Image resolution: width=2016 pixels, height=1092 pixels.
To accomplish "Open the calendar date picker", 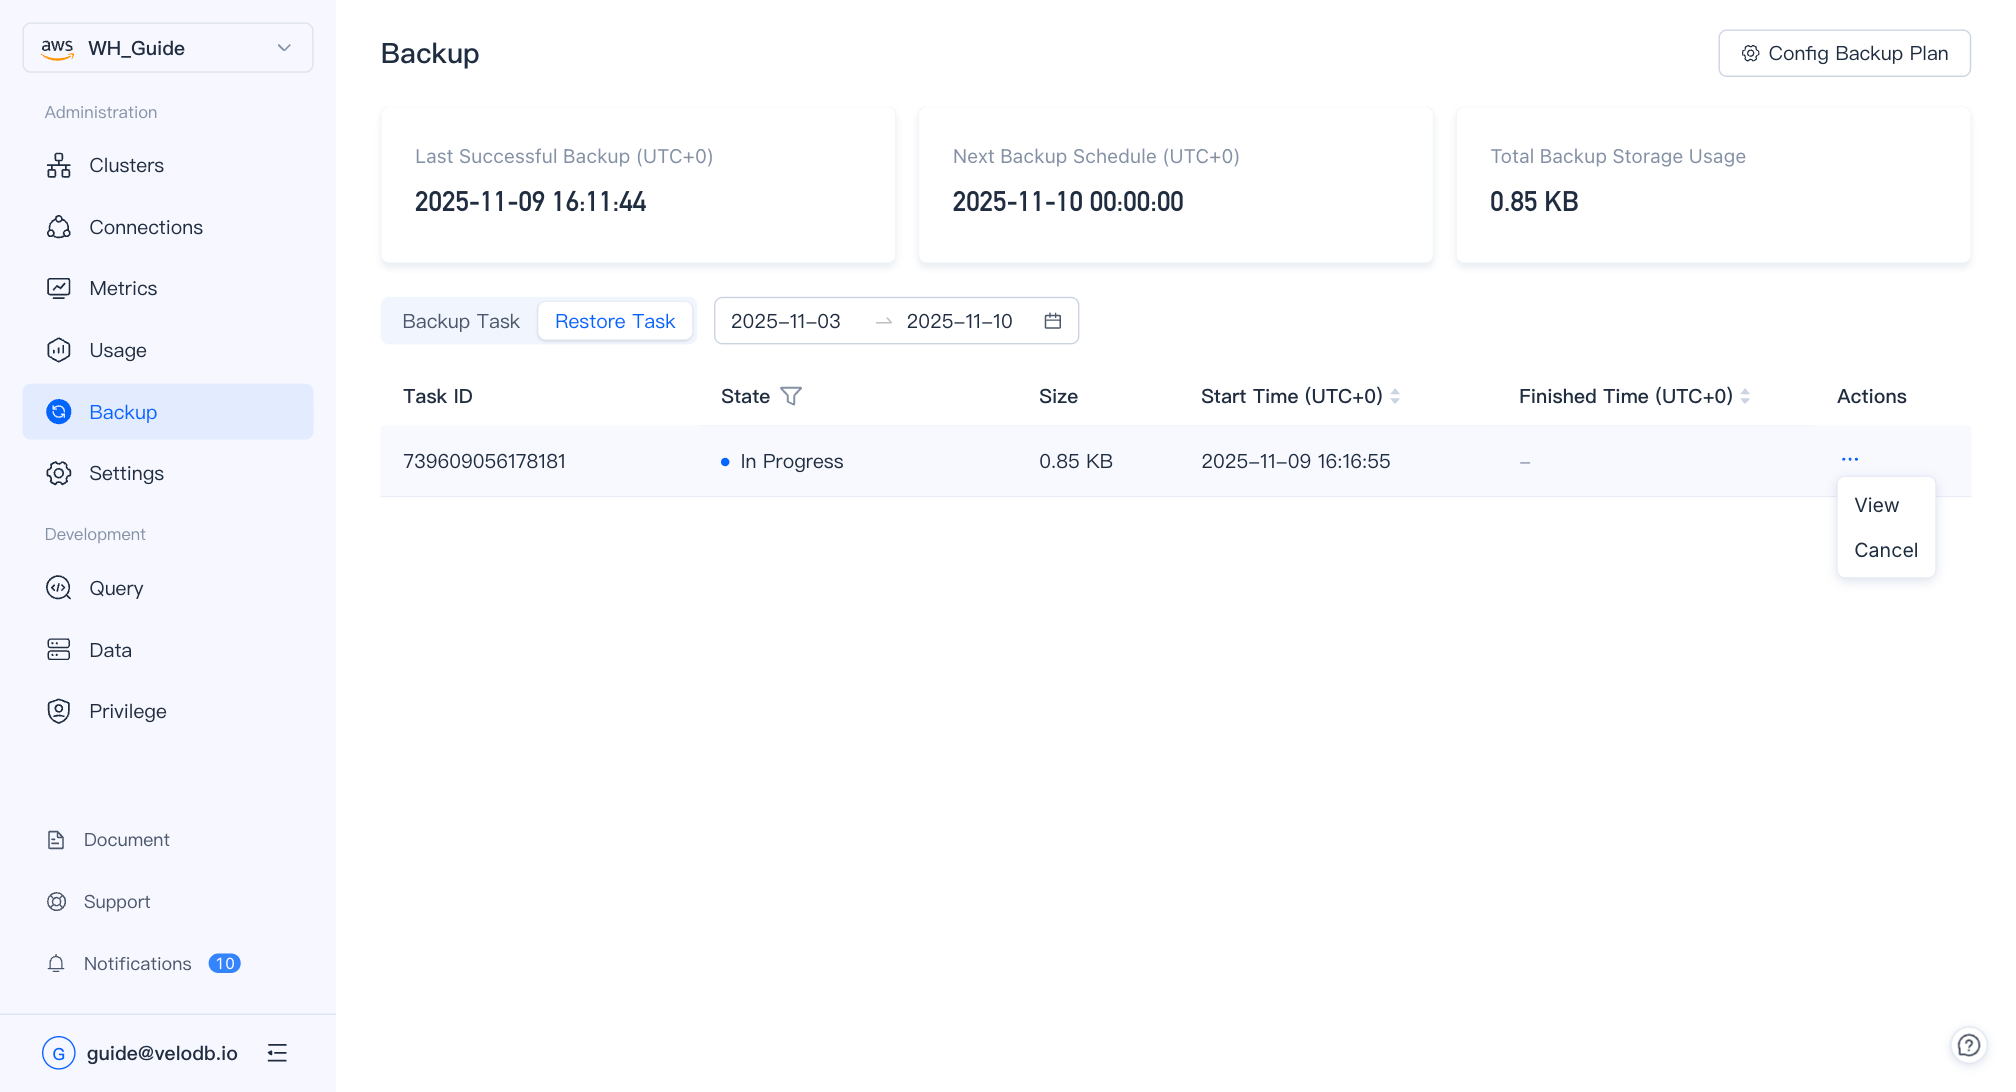I will coord(1052,321).
